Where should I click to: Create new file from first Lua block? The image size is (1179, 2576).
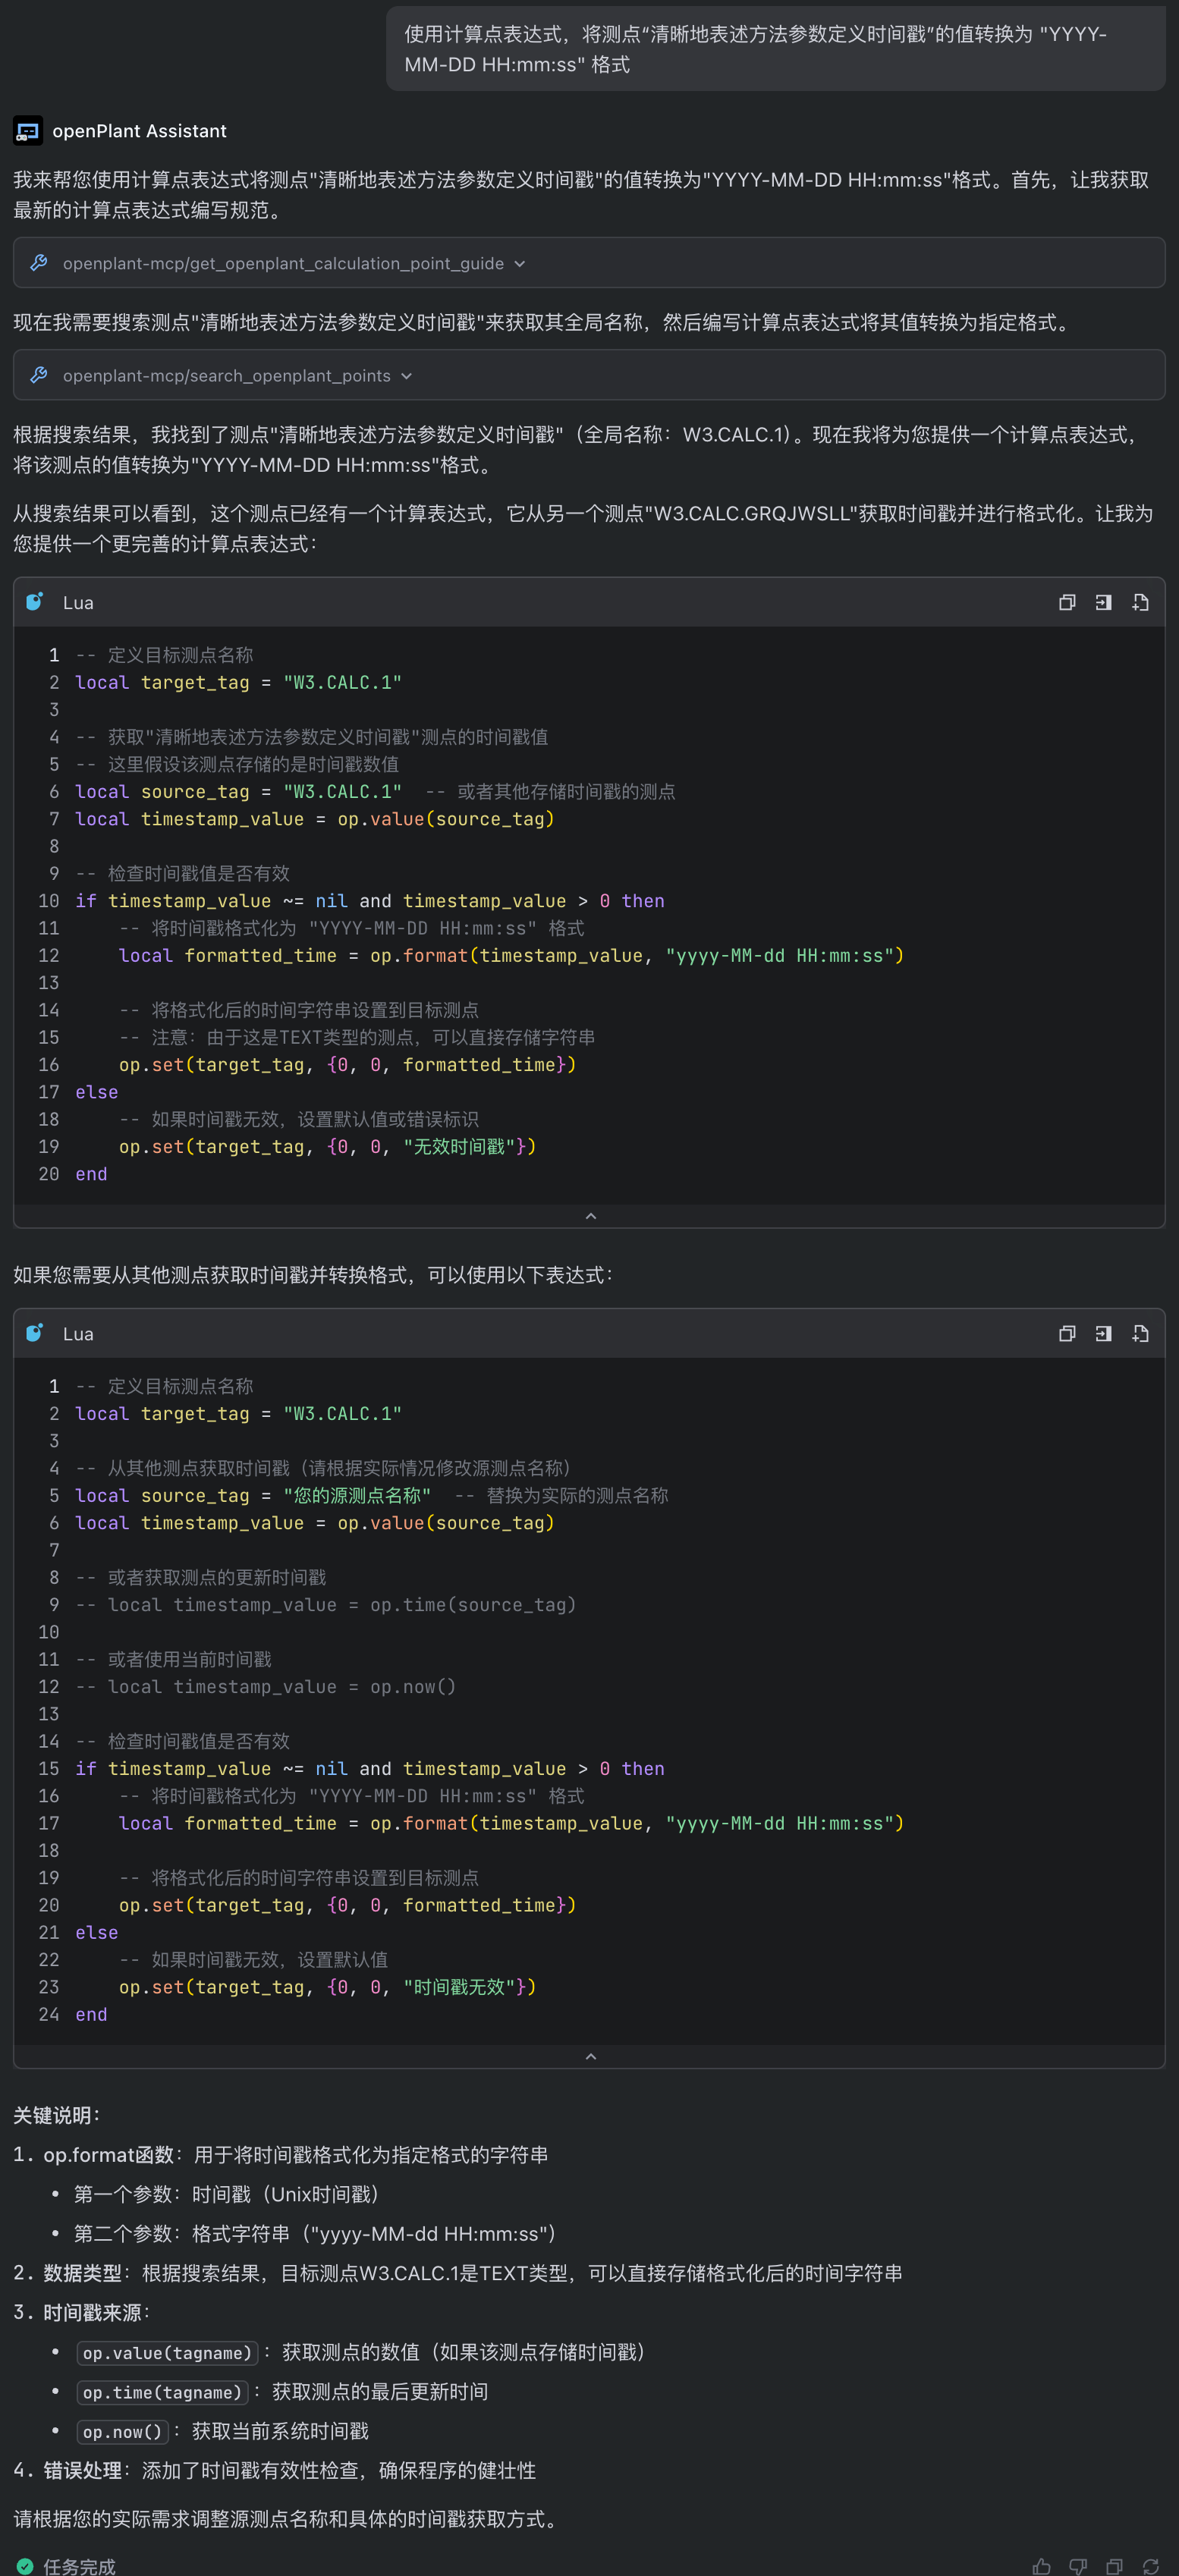1140,602
